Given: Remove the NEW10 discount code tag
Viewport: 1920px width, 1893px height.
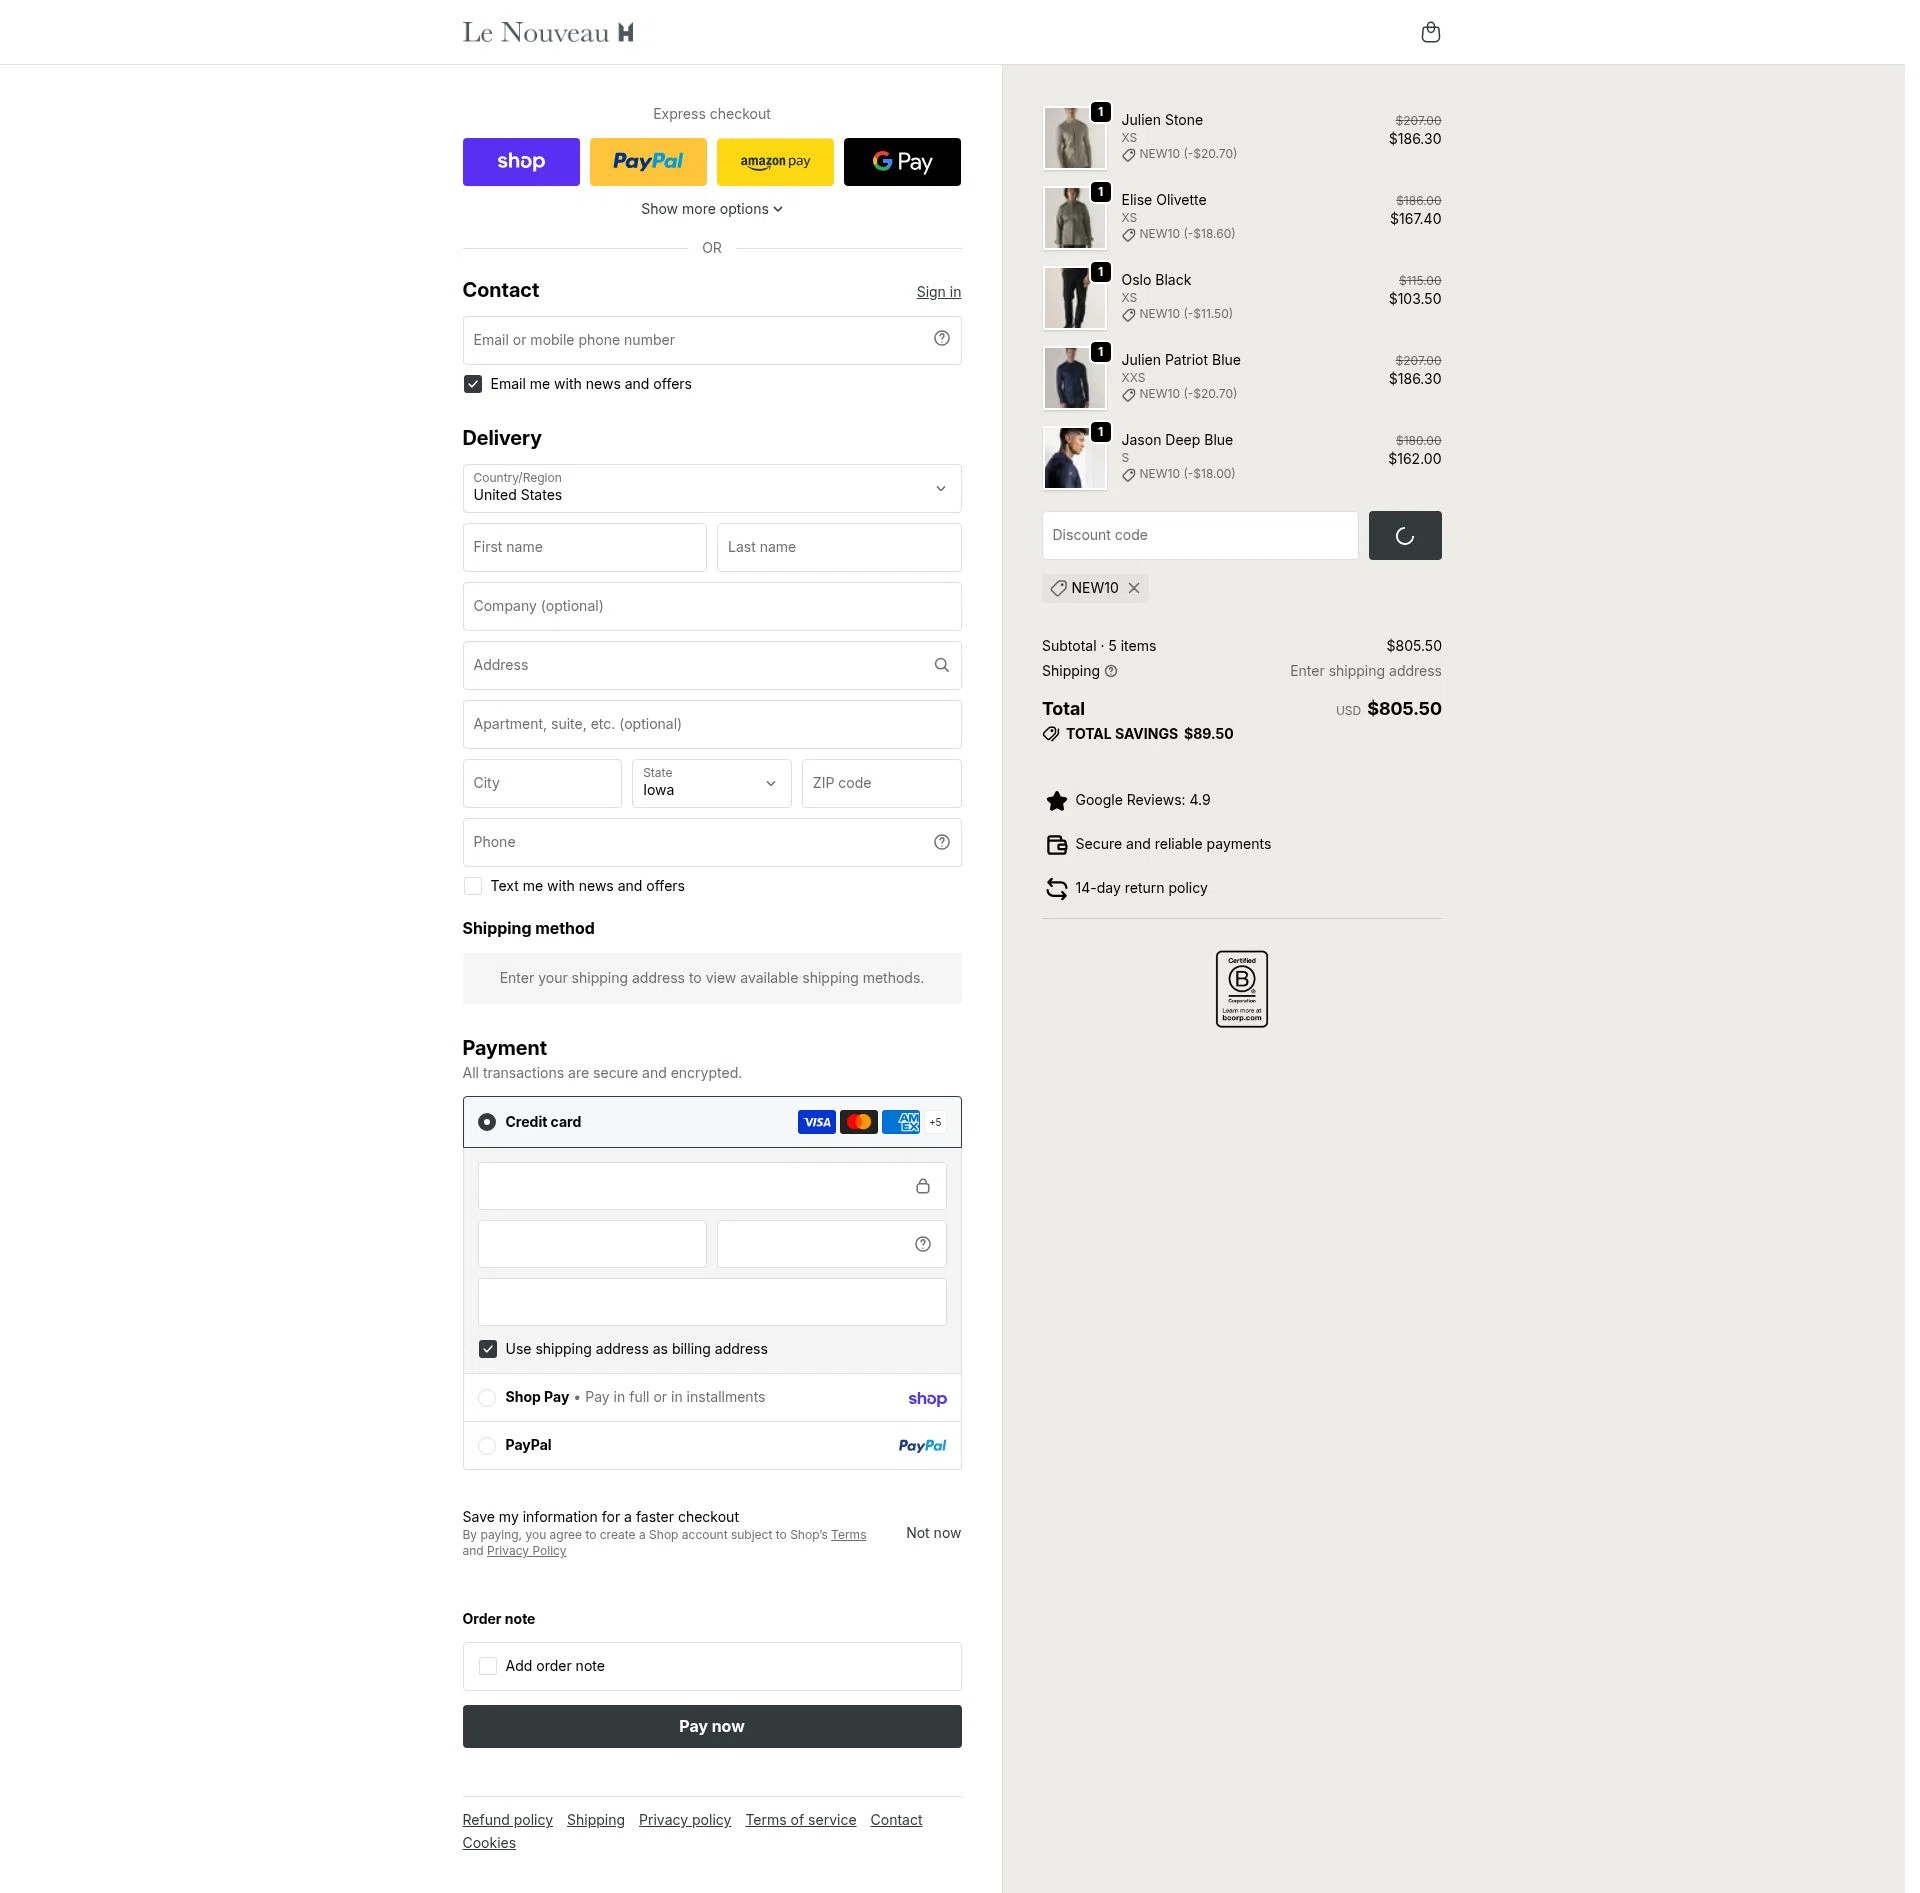Looking at the screenshot, I should [1134, 588].
